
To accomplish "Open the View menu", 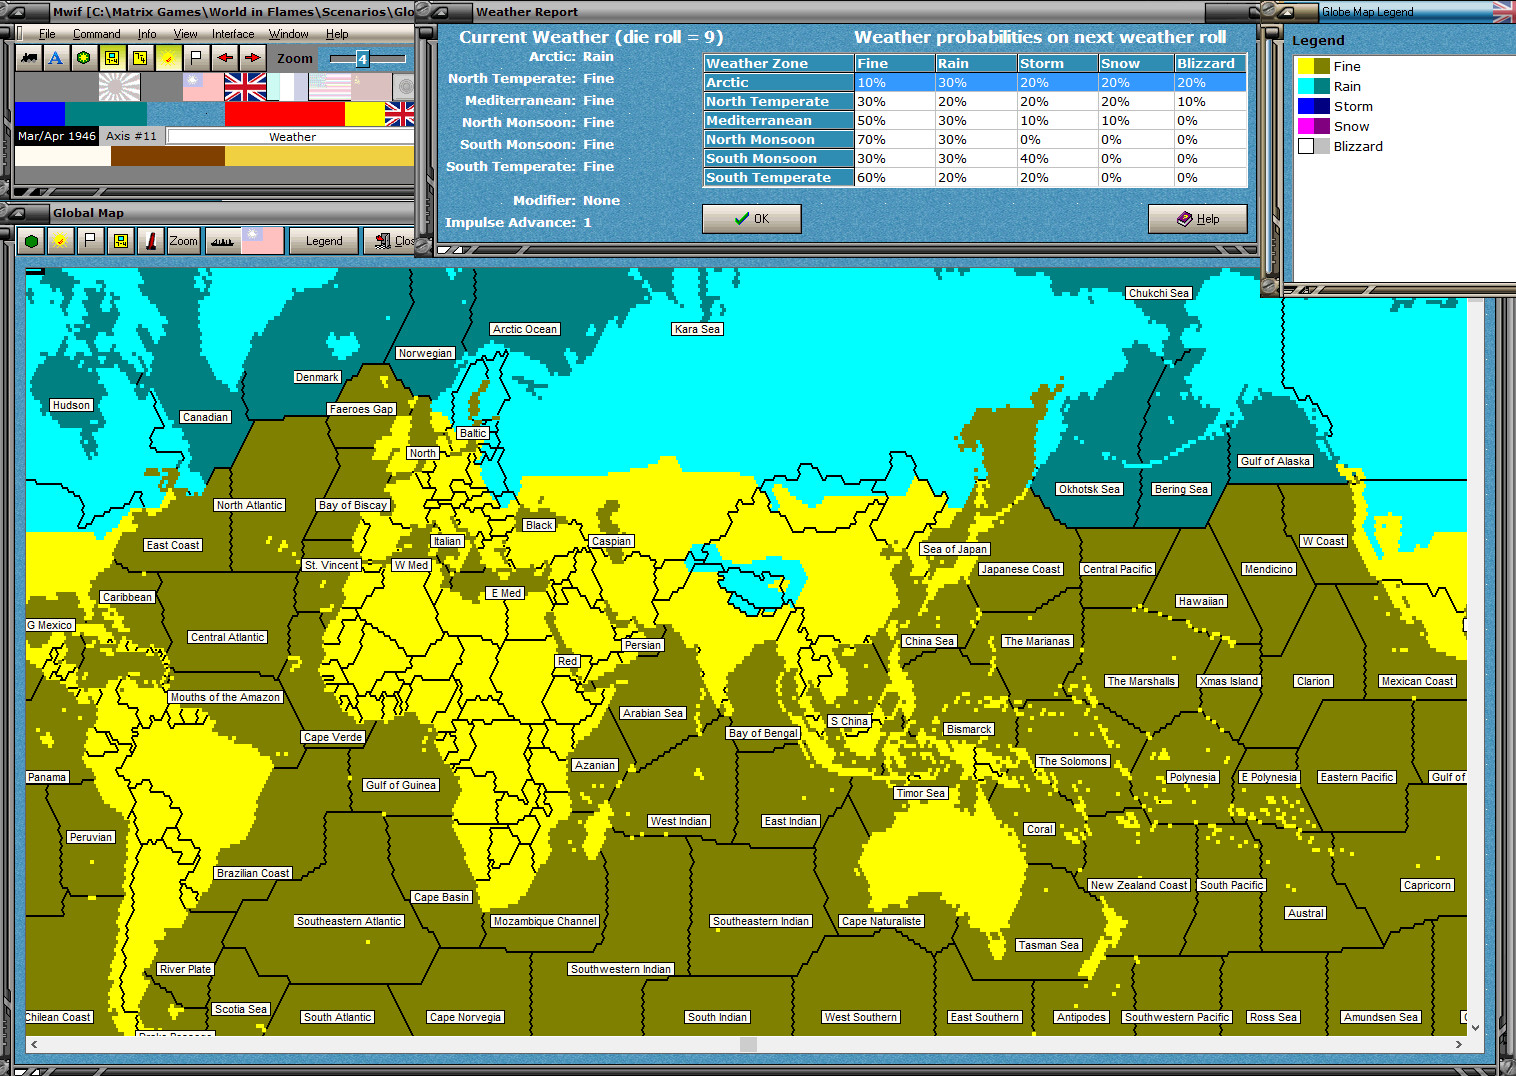I will (x=186, y=34).
